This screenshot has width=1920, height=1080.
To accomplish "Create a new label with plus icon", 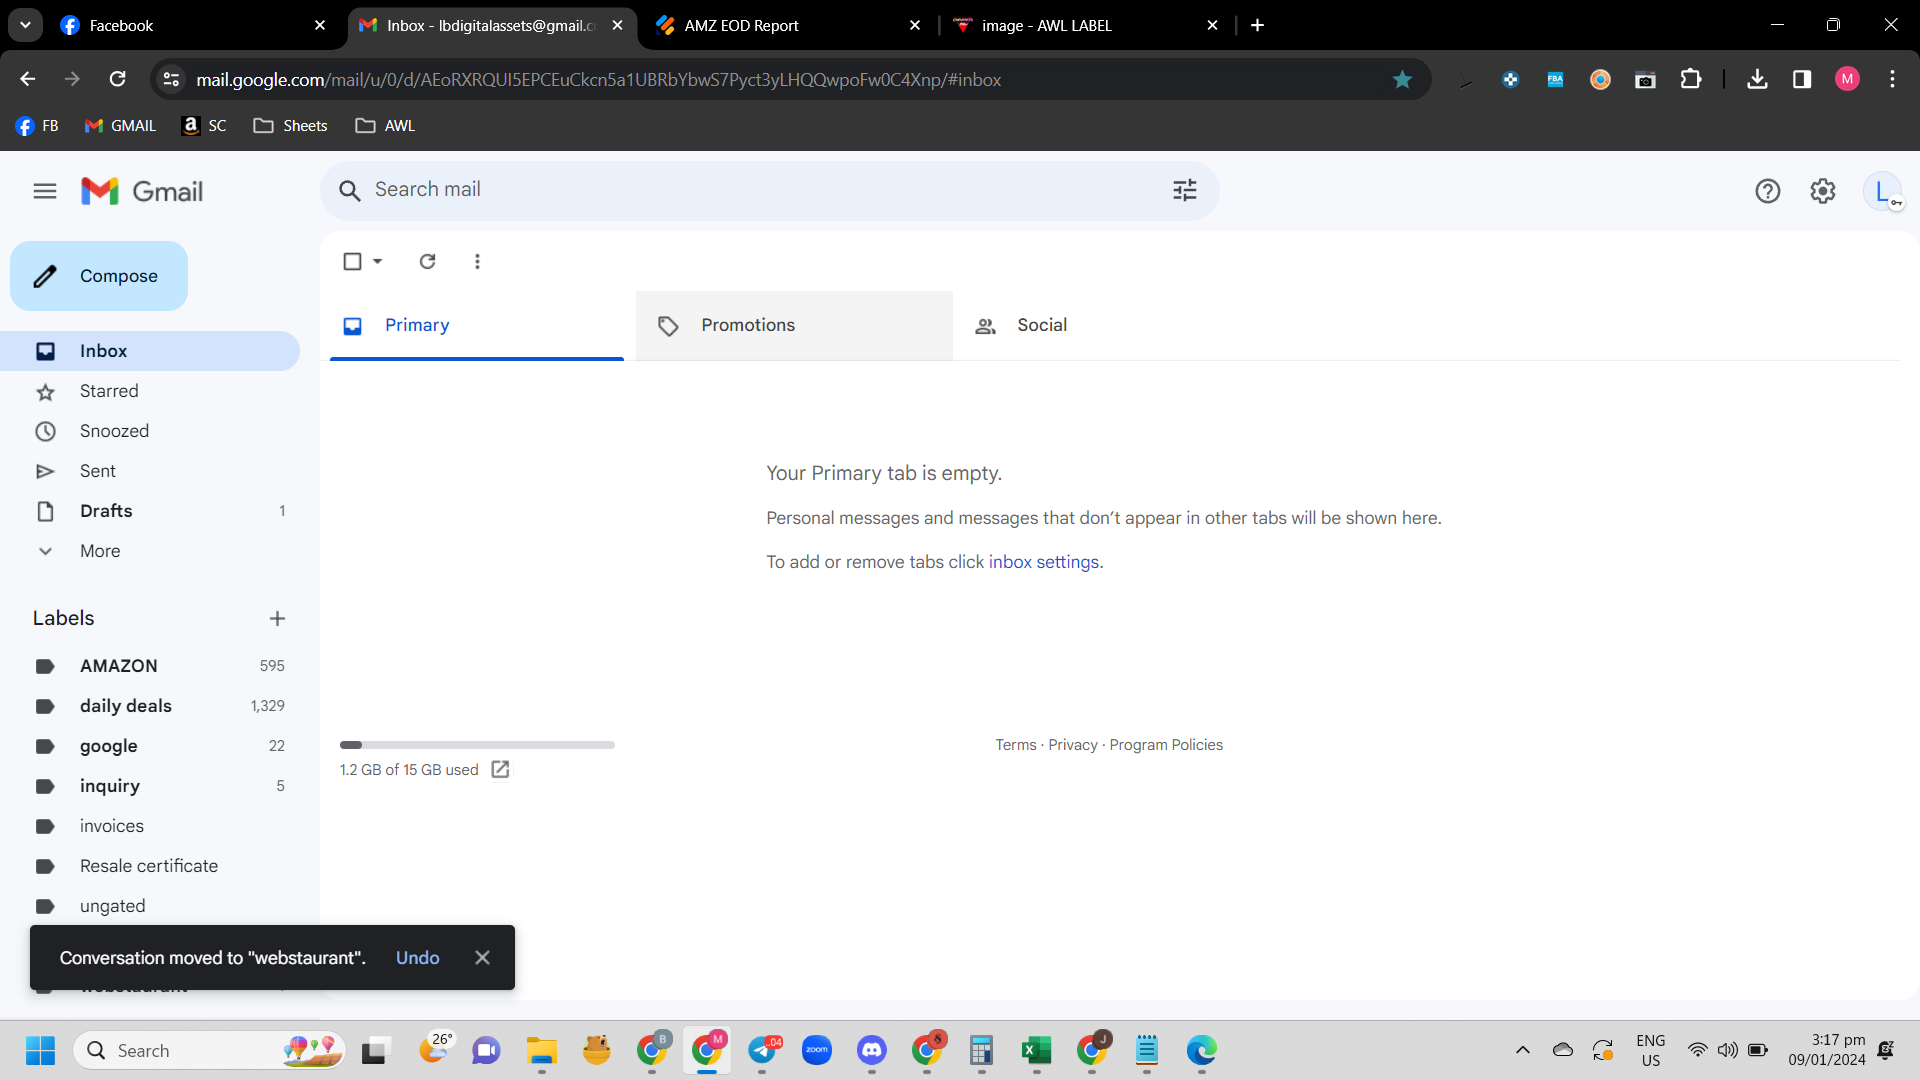I will click(277, 619).
